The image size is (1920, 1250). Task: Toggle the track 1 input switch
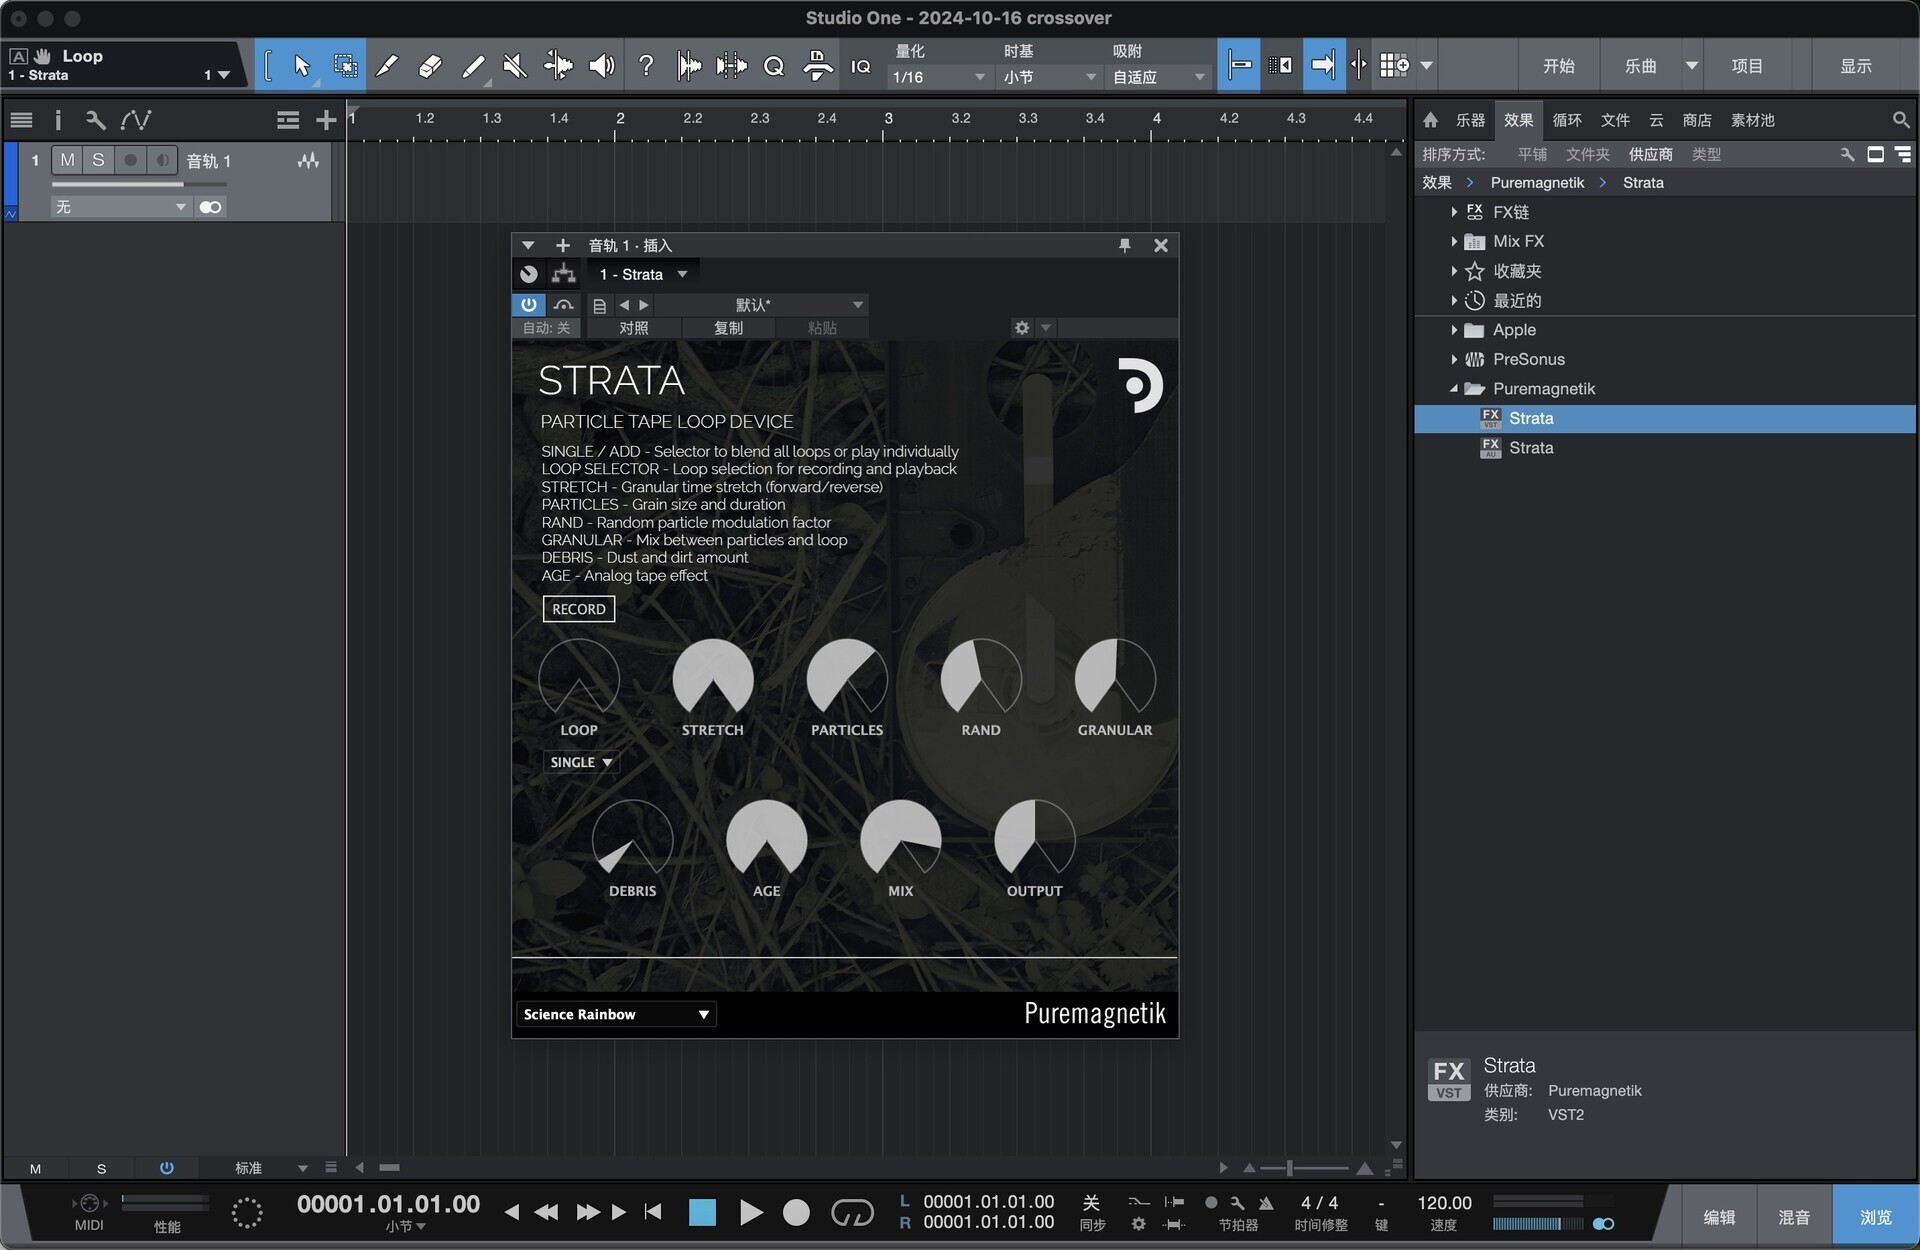[x=210, y=207]
